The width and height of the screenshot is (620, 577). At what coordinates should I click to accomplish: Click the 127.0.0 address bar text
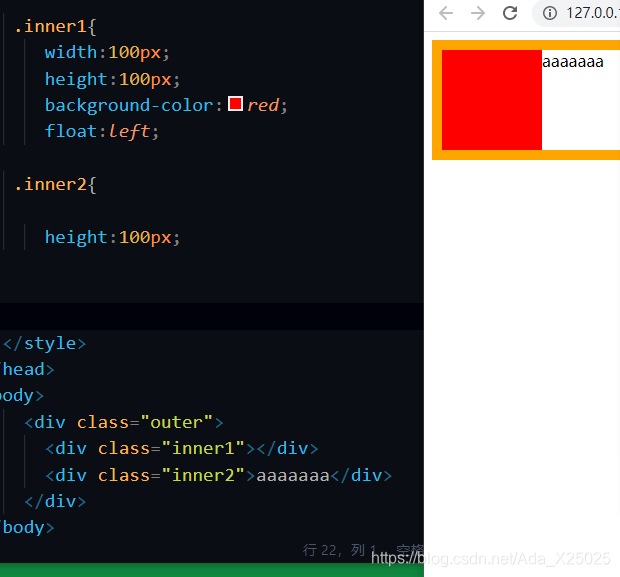click(592, 13)
